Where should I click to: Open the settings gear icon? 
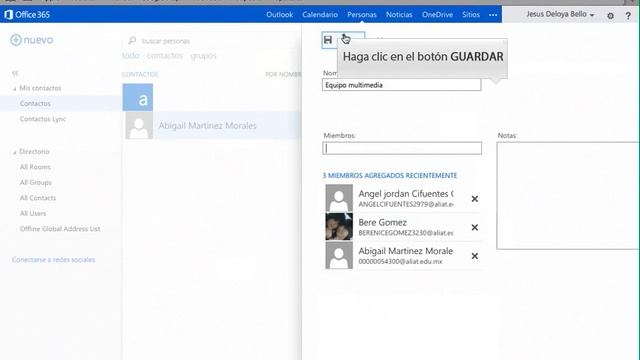click(x=610, y=16)
